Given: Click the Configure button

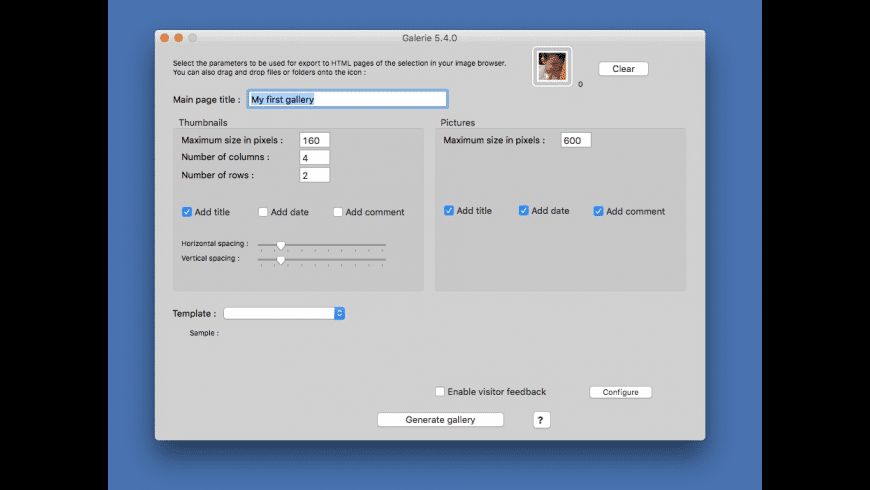Looking at the screenshot, I should [x=620, y=392].
